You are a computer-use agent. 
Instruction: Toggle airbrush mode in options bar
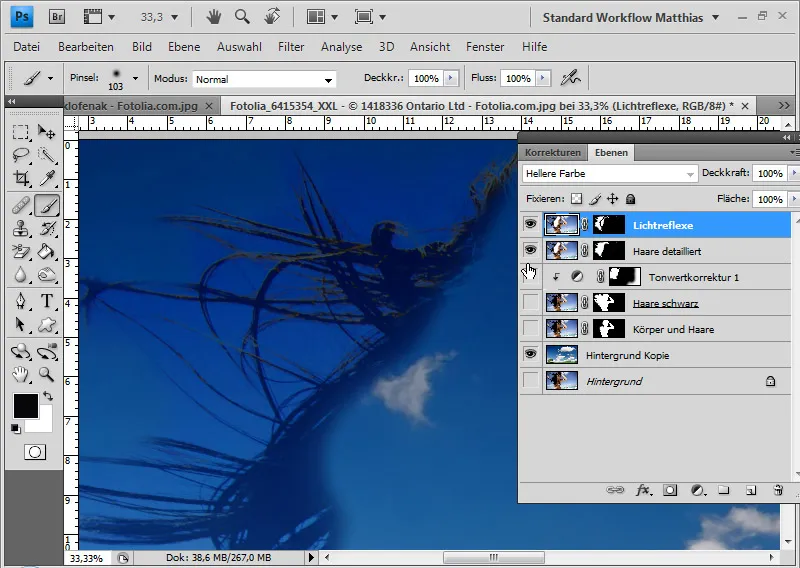click(570, 78)
